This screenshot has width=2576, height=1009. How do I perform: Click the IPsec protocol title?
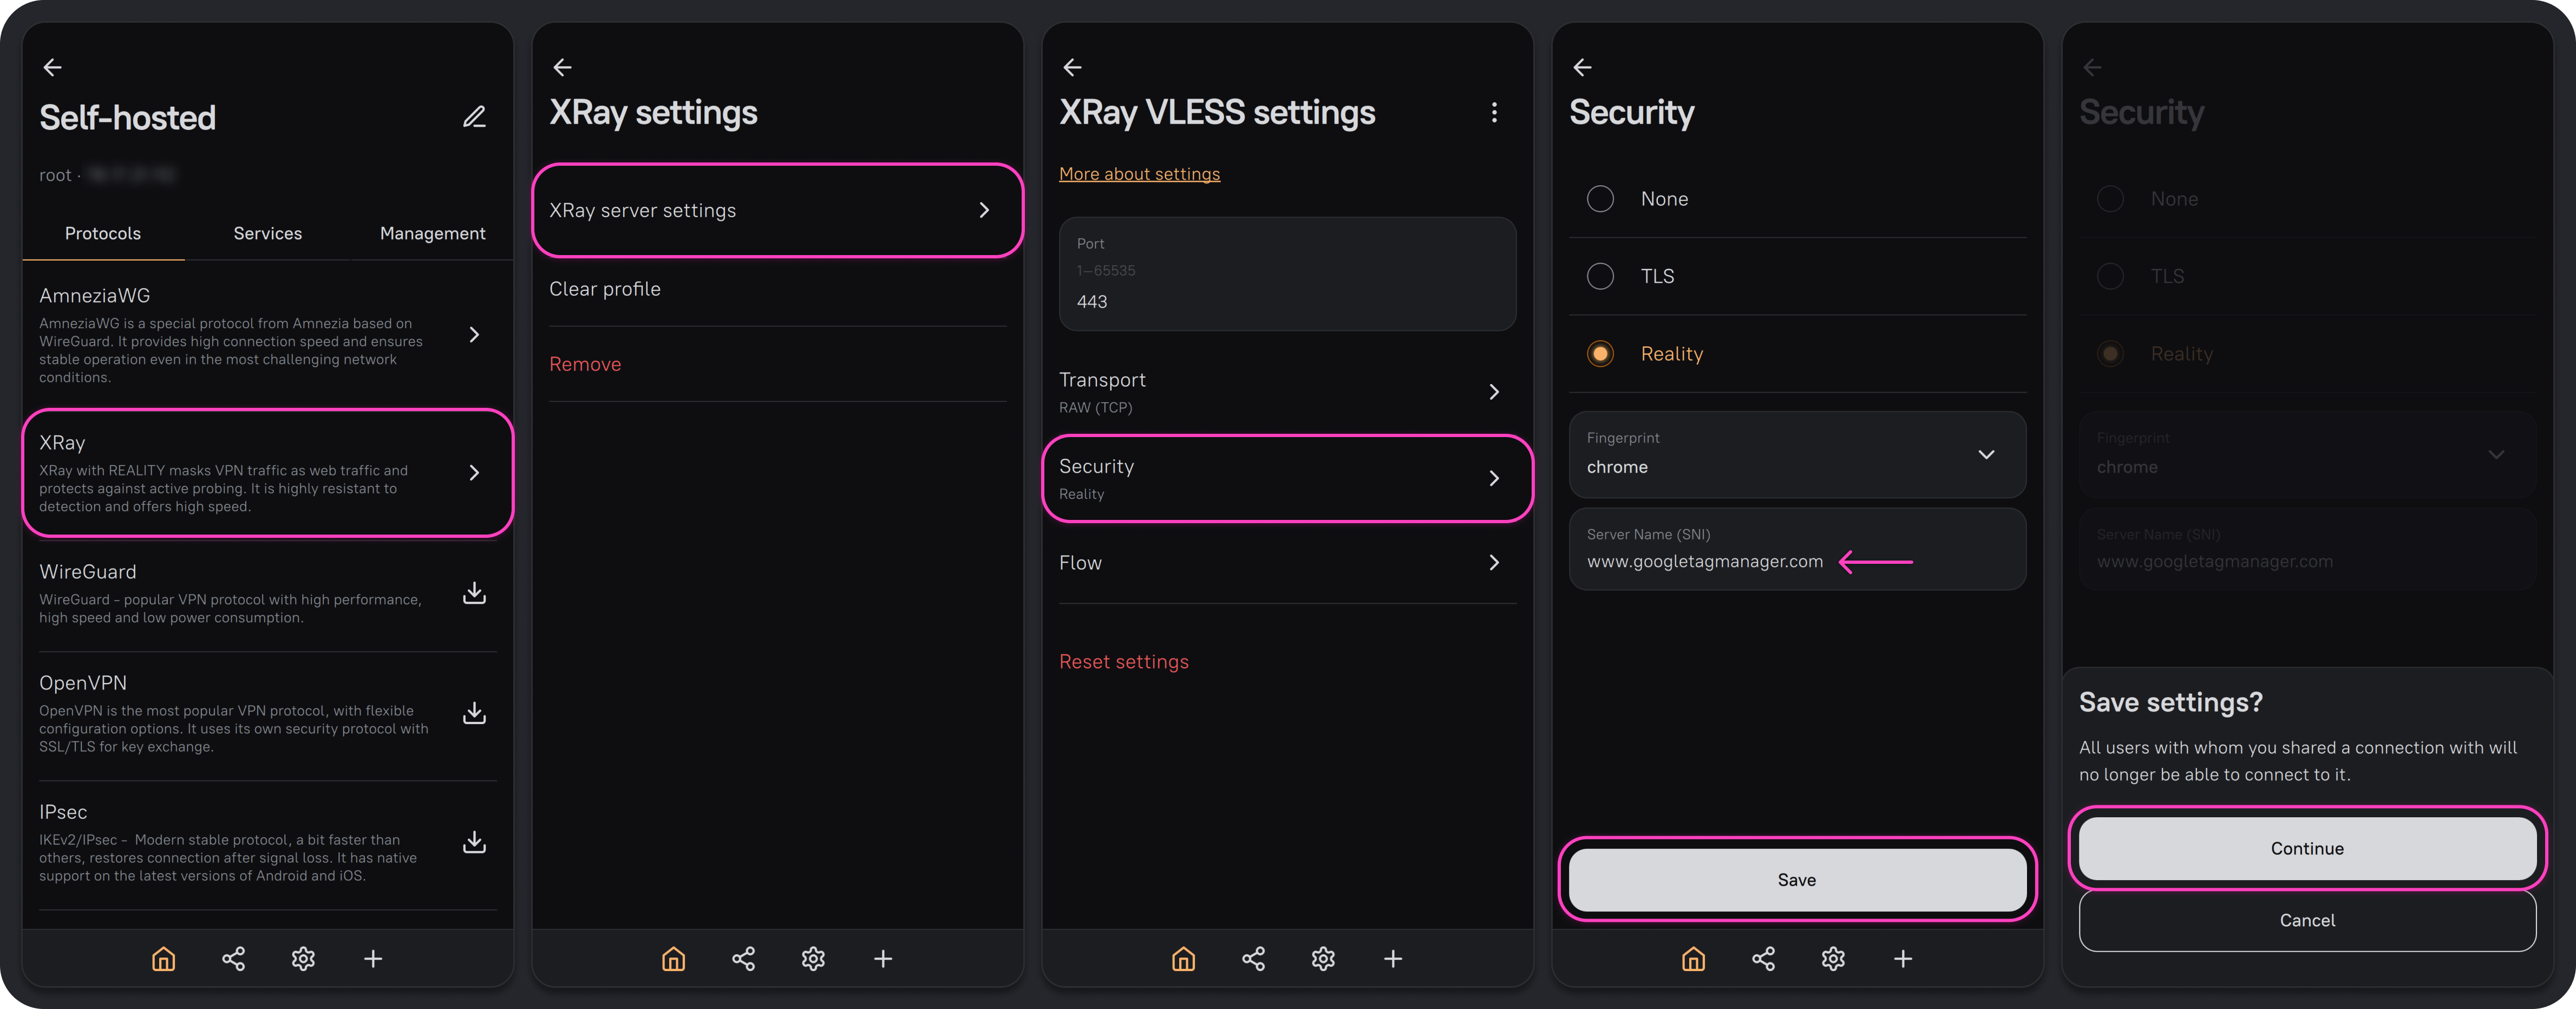pos(63,812)
